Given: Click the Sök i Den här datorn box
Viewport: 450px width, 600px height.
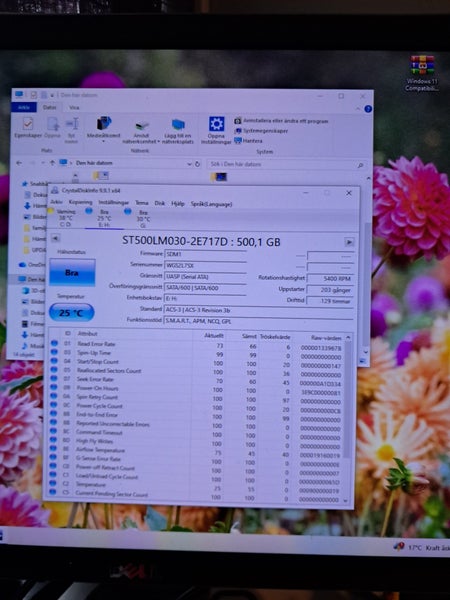Looking at the screenshot, I should point(286,165).
